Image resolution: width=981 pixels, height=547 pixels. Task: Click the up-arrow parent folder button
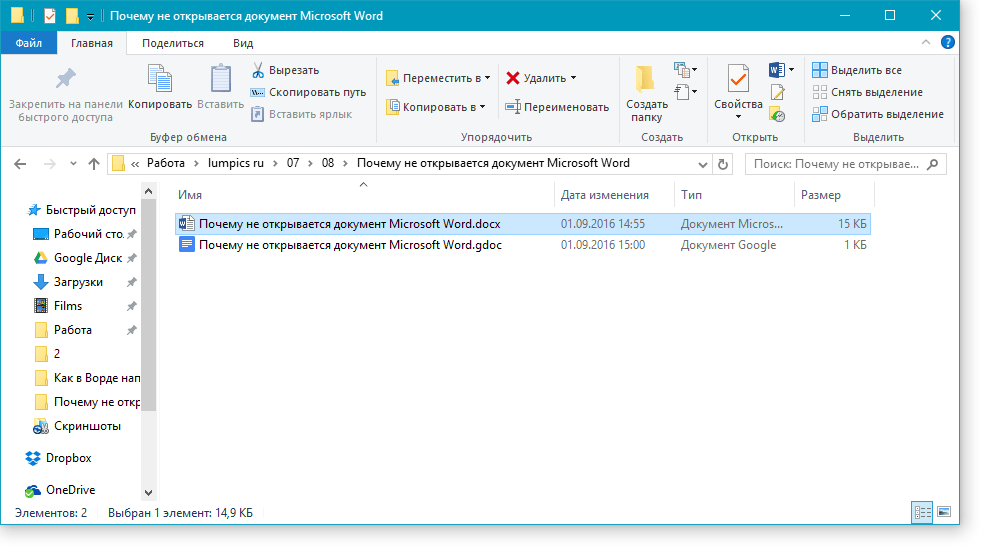94,164
